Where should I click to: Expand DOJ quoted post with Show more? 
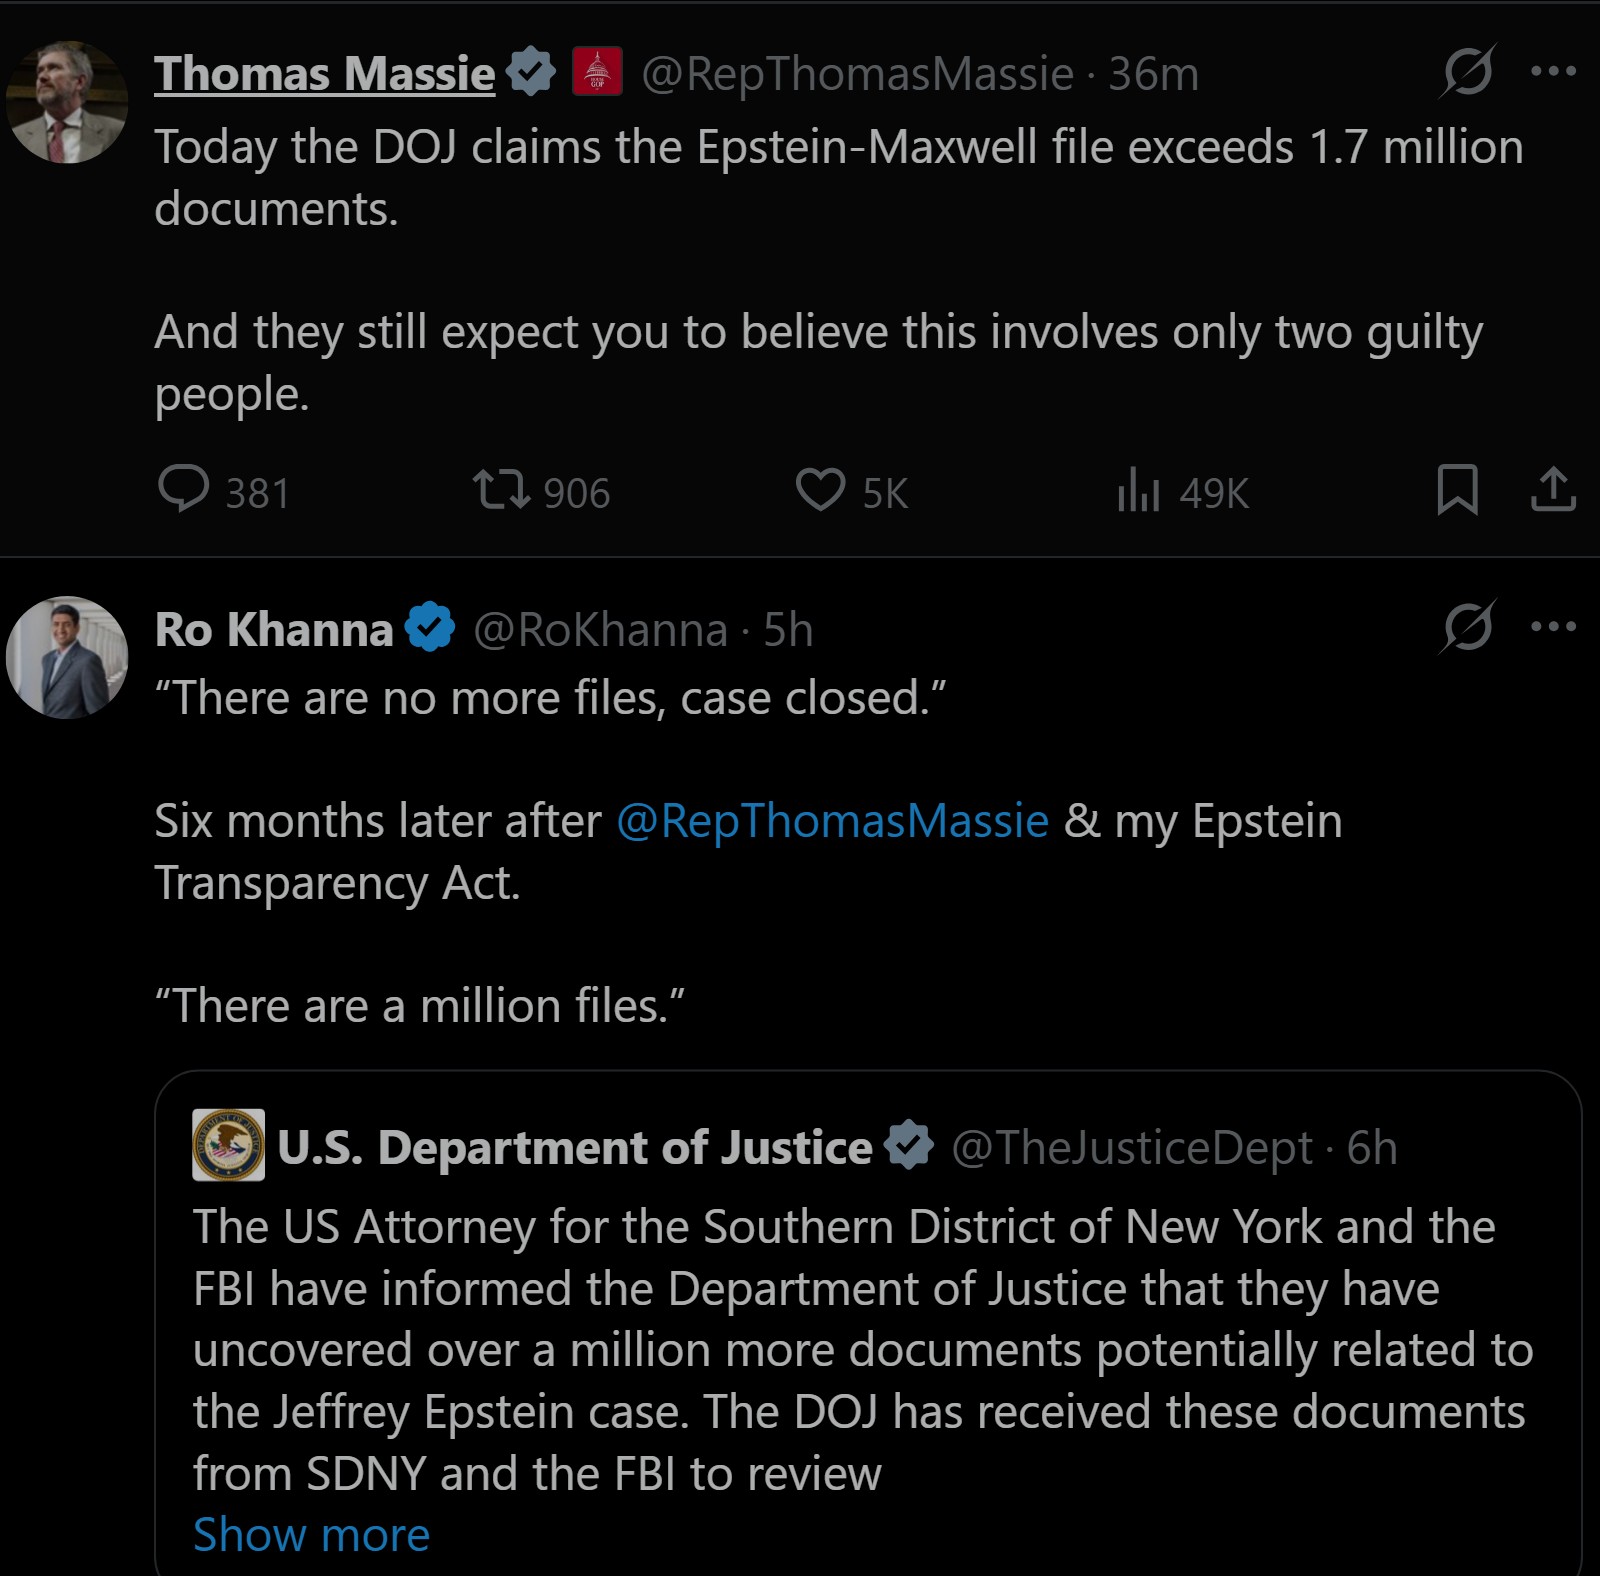click(311, 1534)
